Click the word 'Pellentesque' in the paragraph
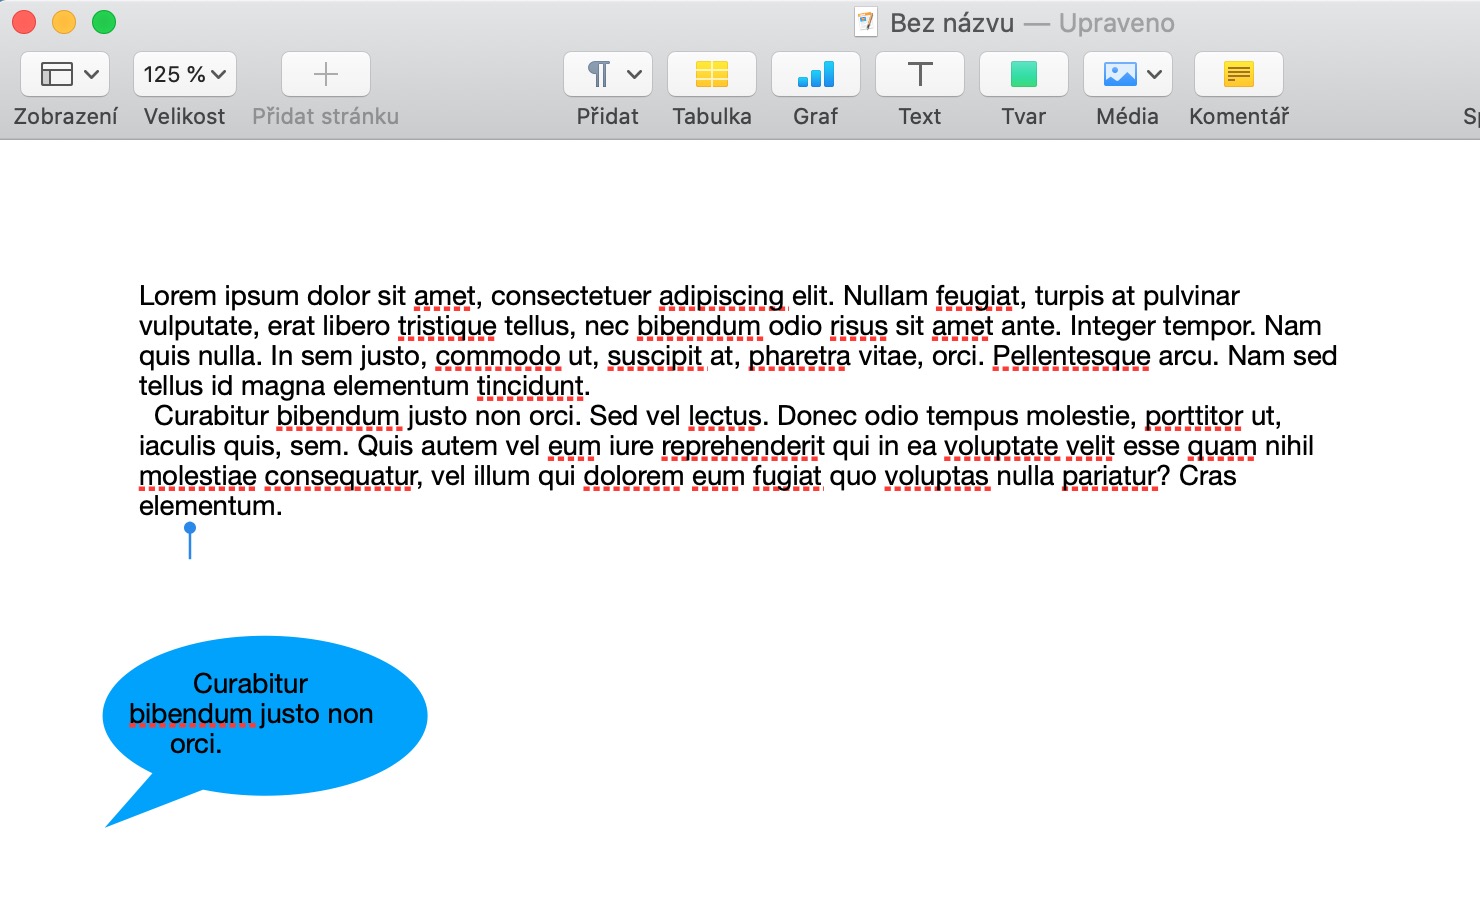The width and height of the screenshot is (1480, 908). click(x=1071, y=357)
